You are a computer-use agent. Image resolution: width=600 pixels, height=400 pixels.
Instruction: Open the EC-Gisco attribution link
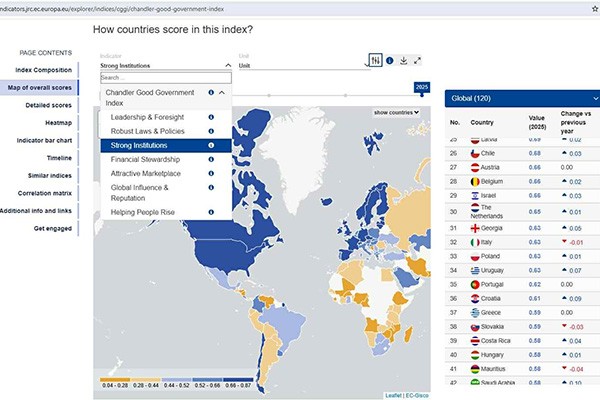tap(417, 395)
